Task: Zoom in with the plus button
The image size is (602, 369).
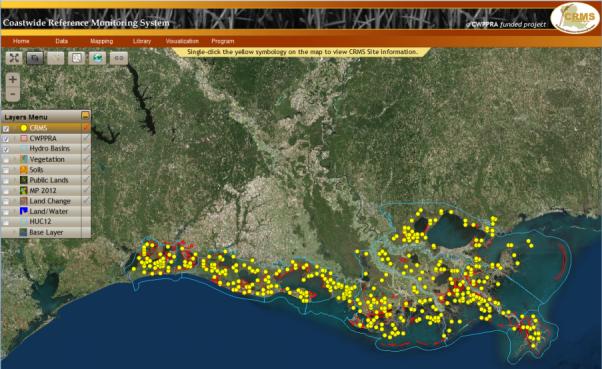Action: 13,79
